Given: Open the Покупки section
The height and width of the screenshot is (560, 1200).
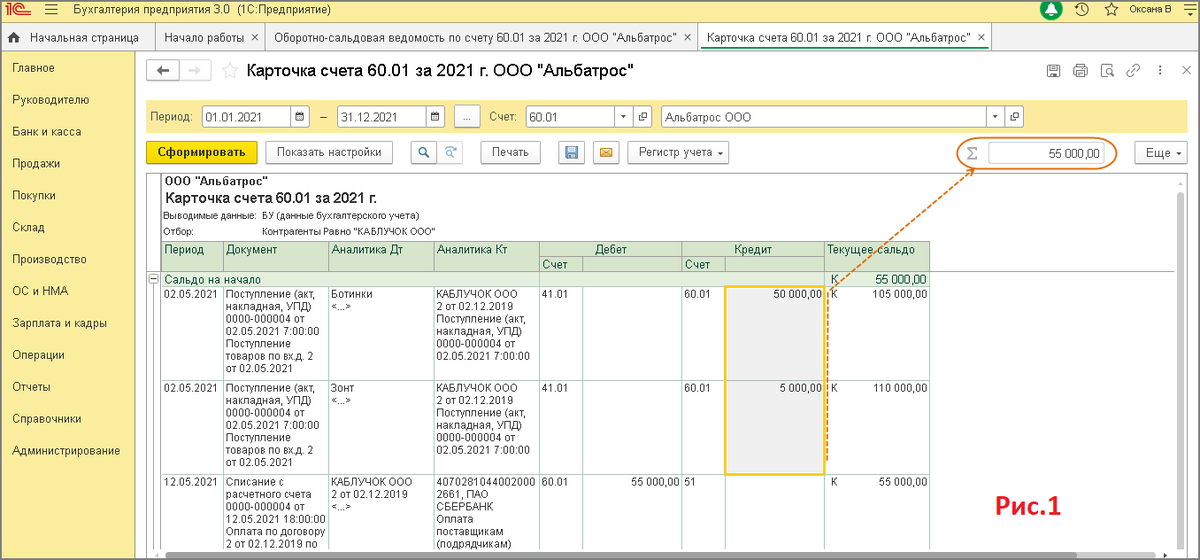Looking at the screenshot, I should pos(34,196).
